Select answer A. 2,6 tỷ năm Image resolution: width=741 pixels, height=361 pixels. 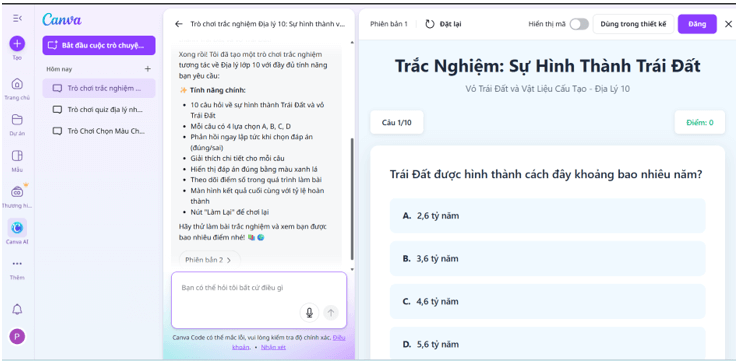coord(547,215)
